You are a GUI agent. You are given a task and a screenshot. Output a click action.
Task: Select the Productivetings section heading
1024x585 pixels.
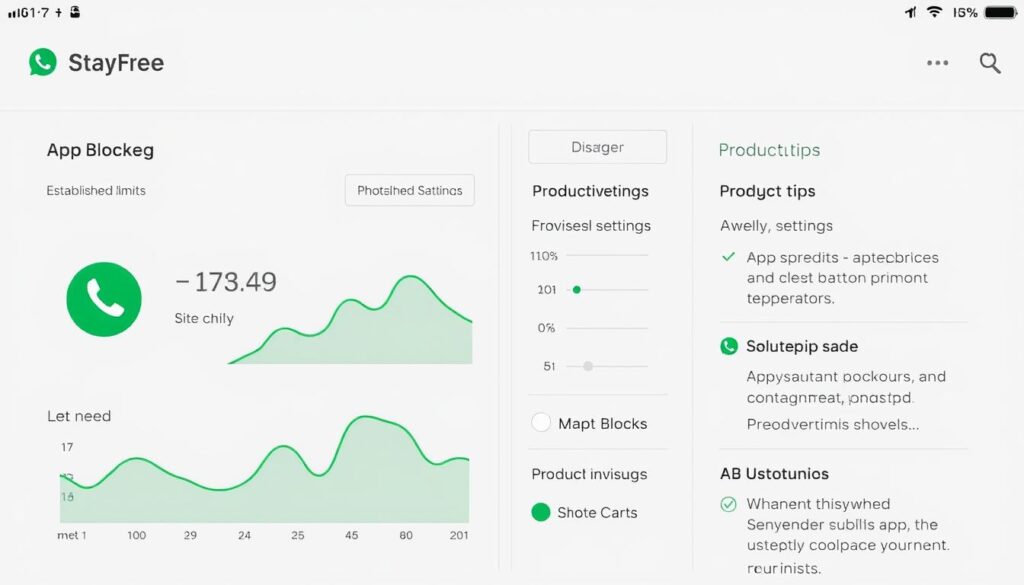click(x=590, y=191)
